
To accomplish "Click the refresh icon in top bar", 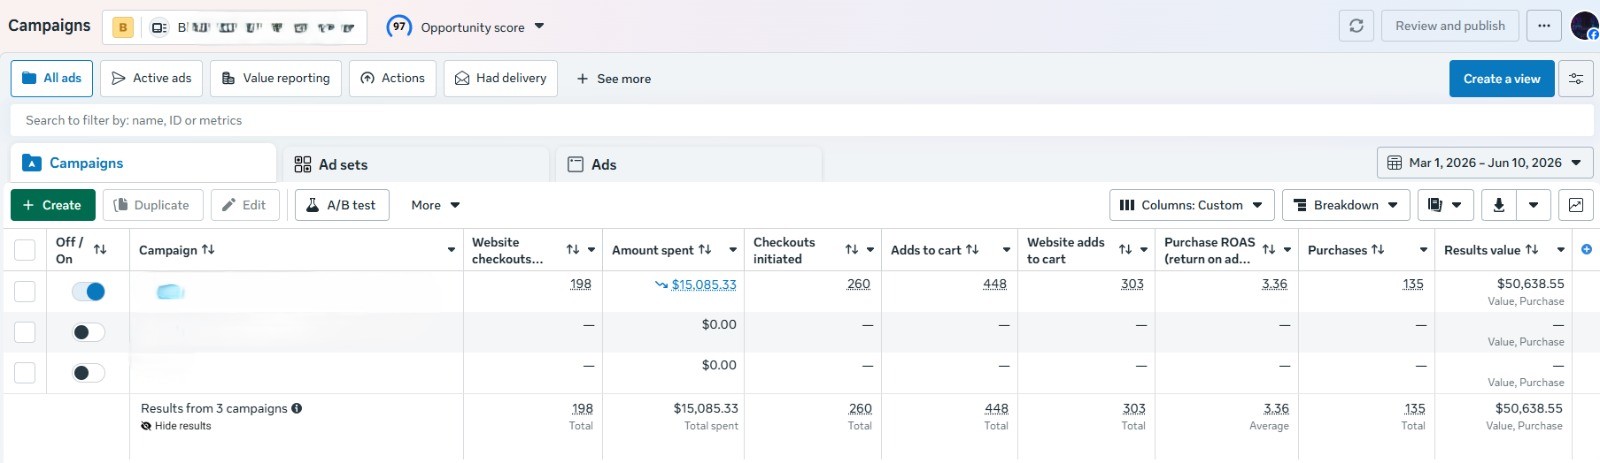I will [1356, 26].
